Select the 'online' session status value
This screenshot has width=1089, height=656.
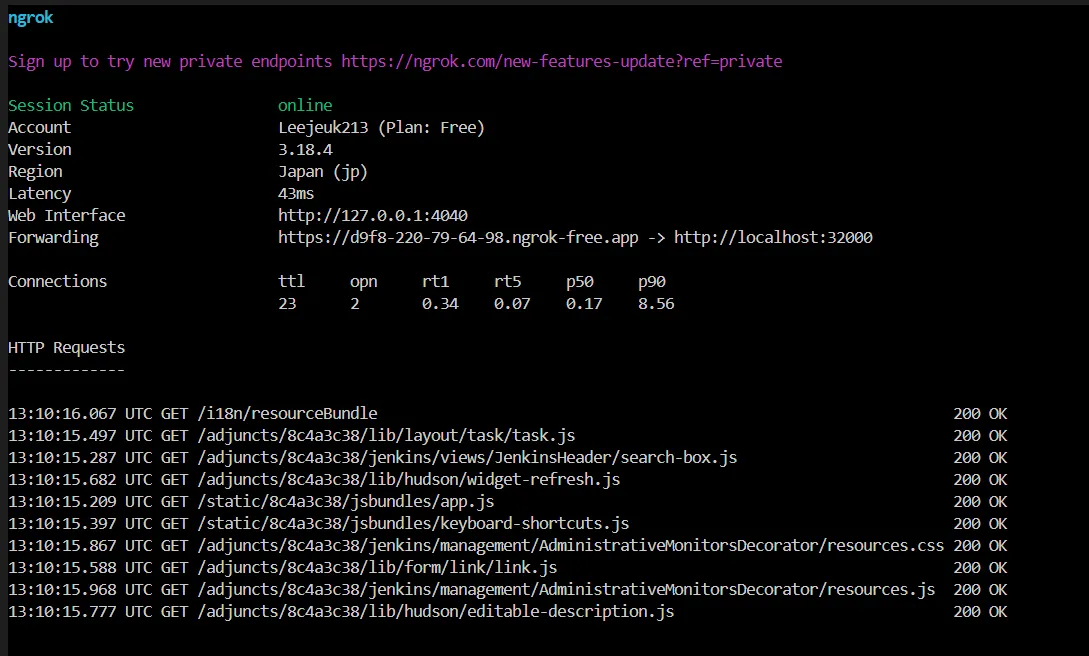click(x=305, y=106)
